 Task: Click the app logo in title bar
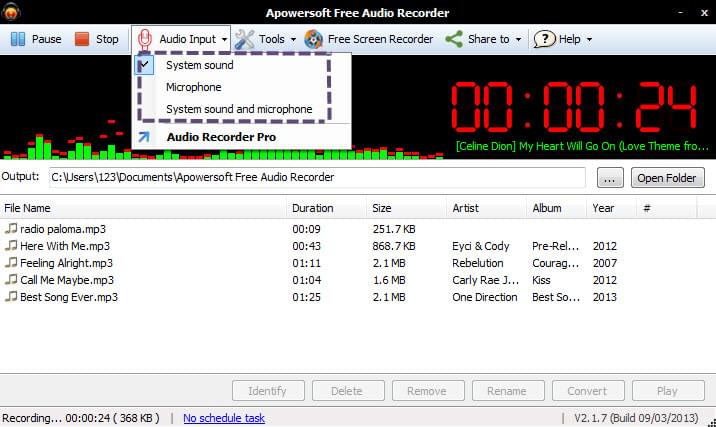coord(13,13)
